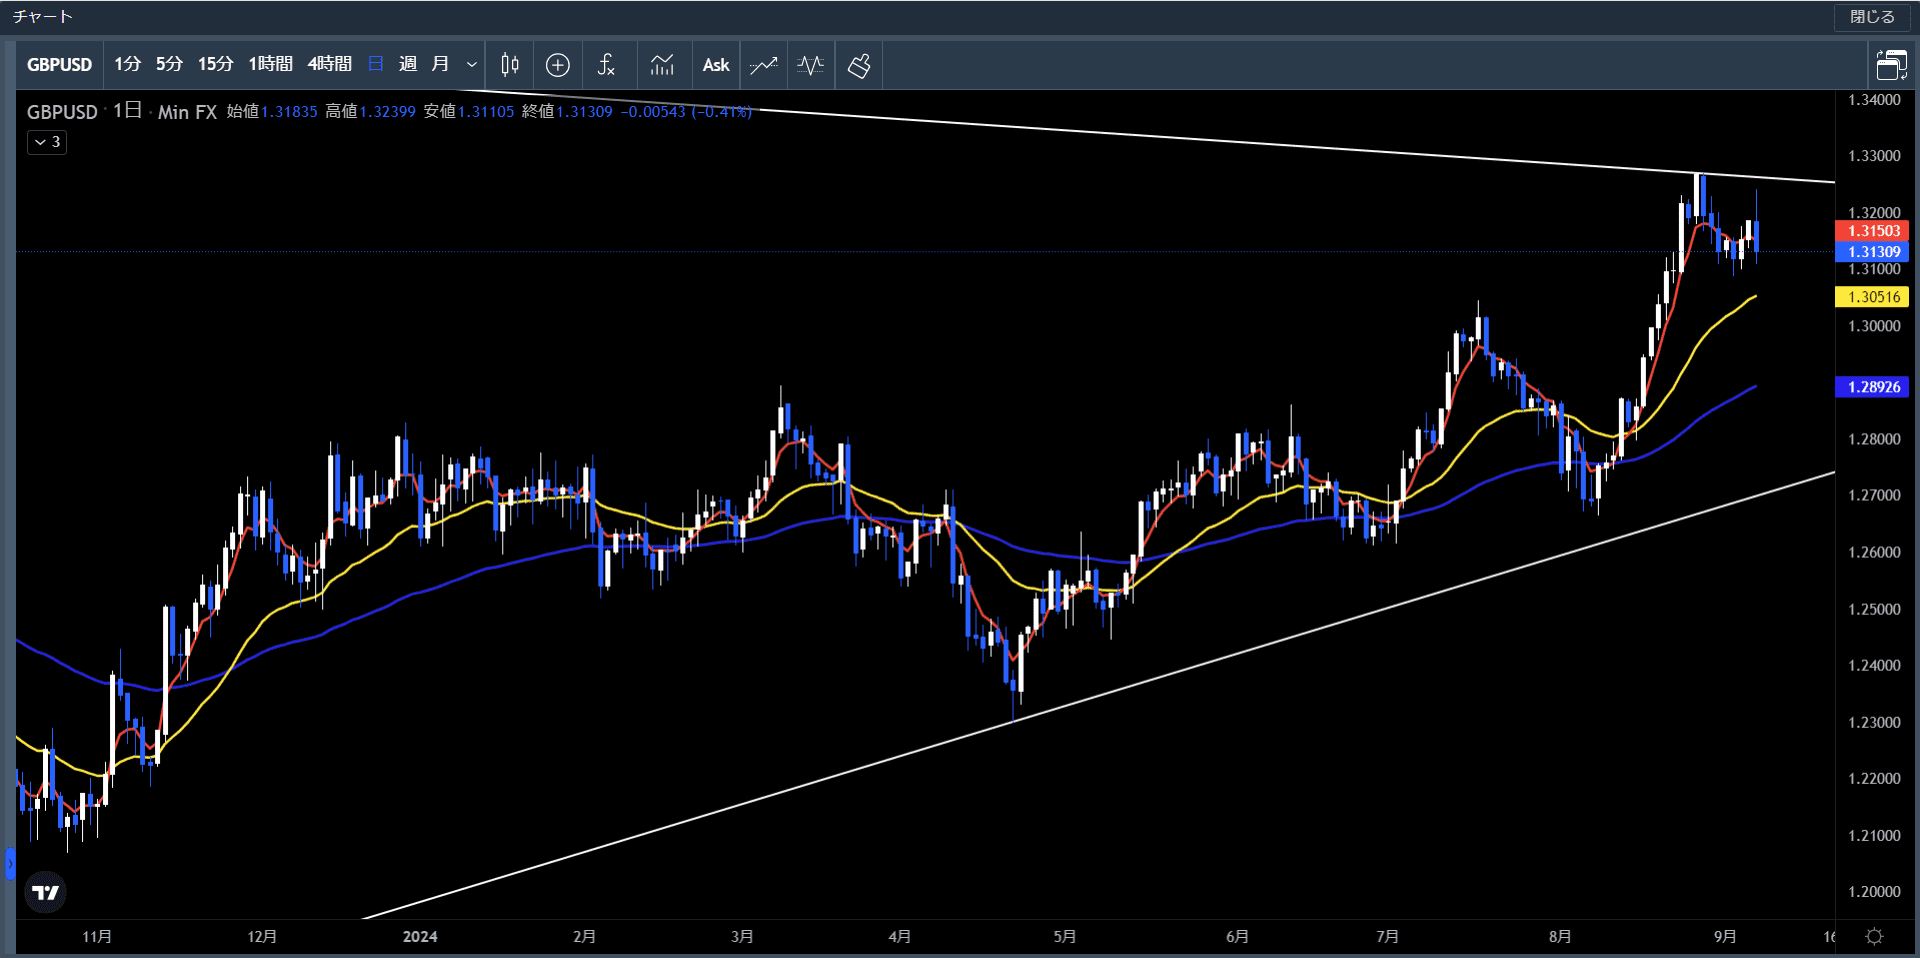The height and width of the screenshot is (958, 1920).
Task: Select the 15分 timeframe
Action: pos(215,65)
